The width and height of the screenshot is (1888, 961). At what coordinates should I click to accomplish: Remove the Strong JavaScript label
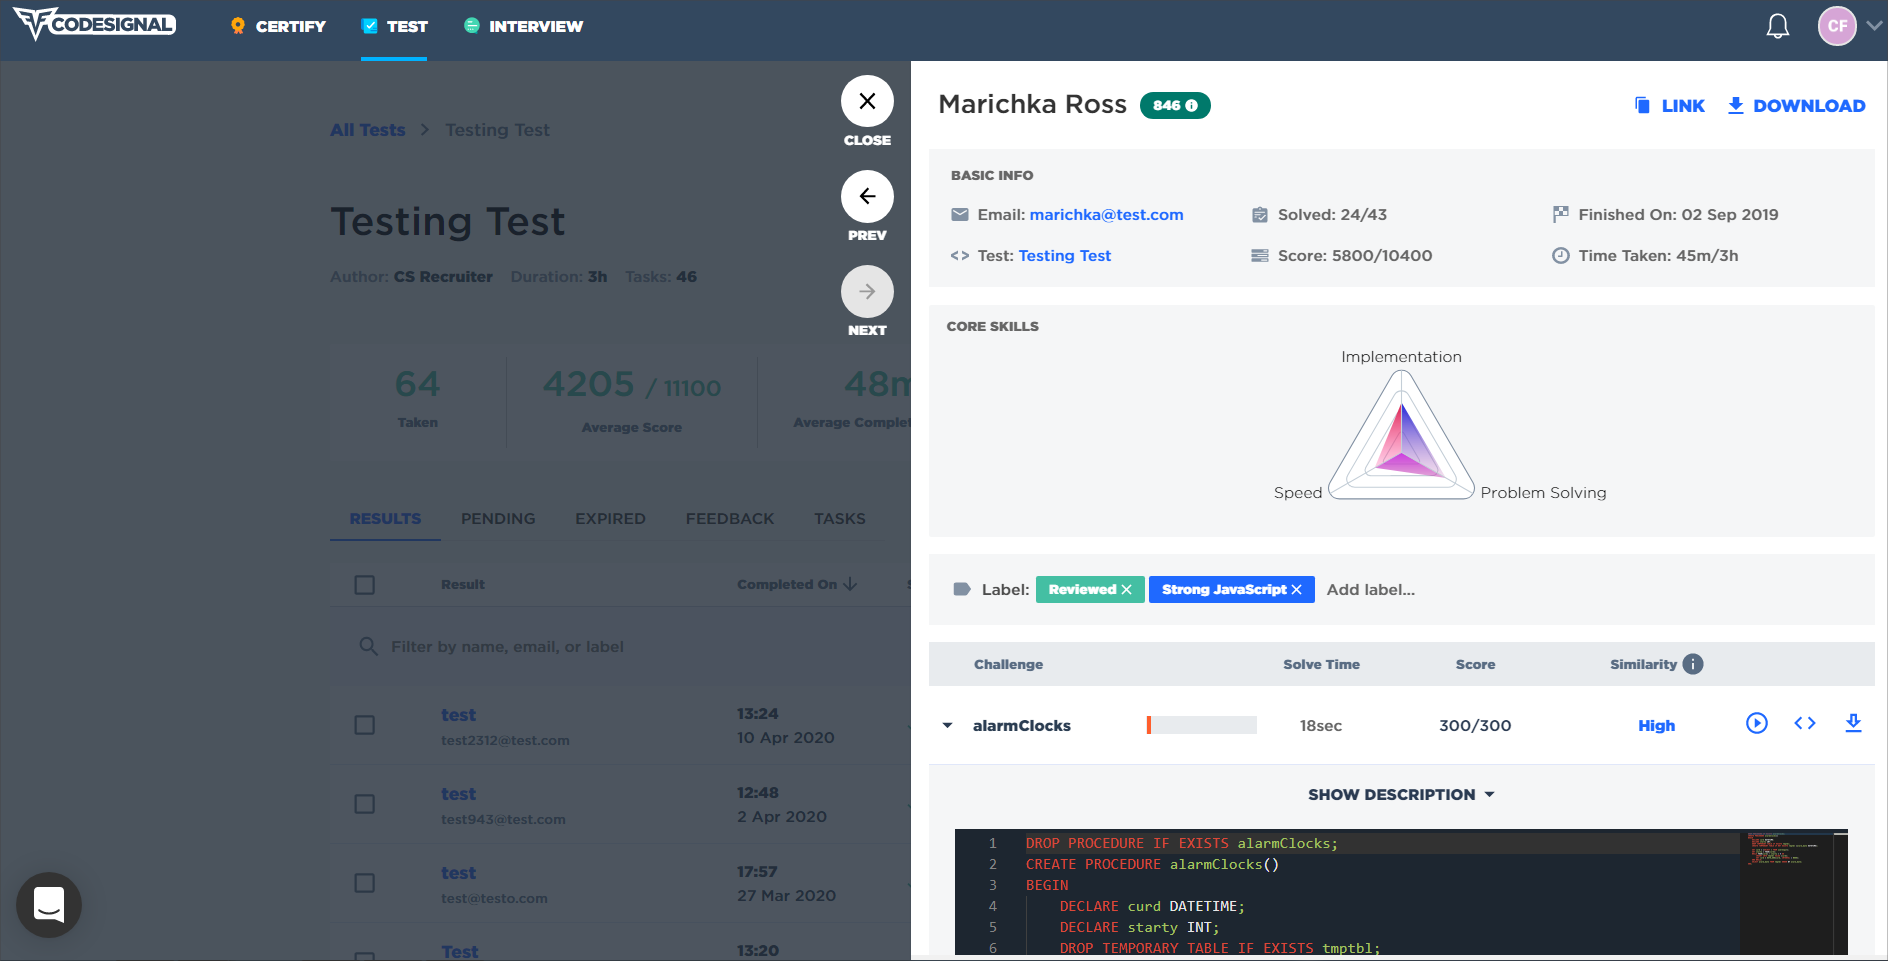1296,590
